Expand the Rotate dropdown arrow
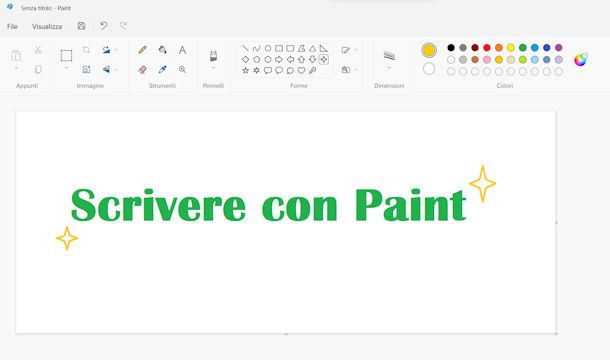The image size is (610, 360). (x=116, y=50)
